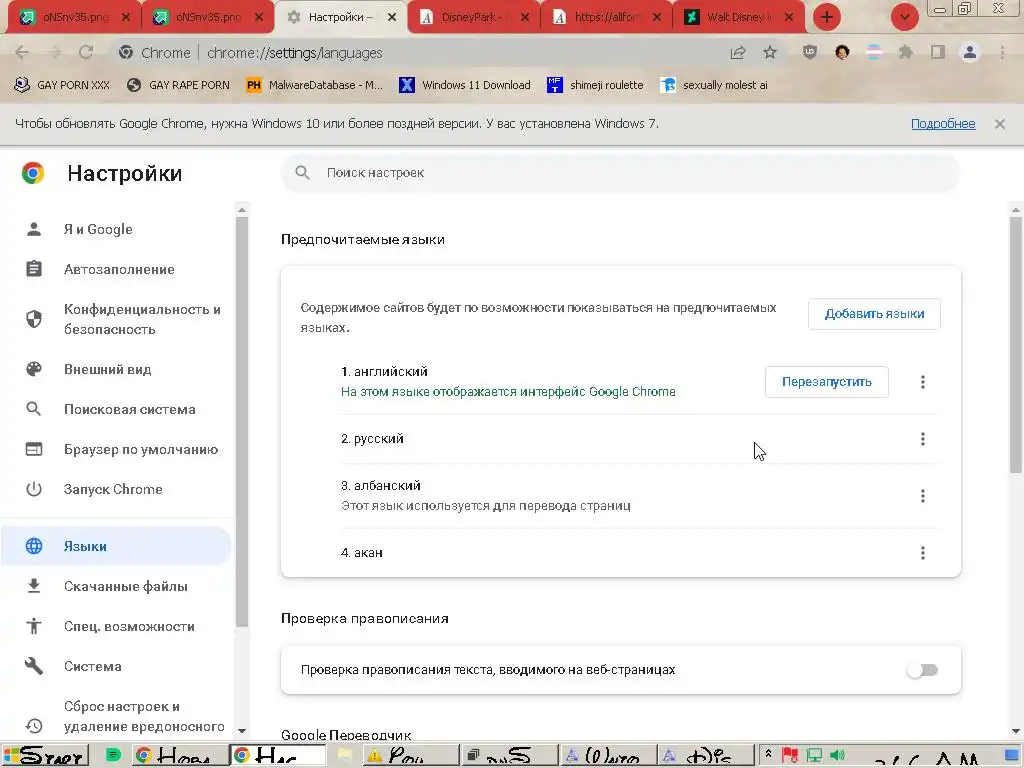This screenshot has width=1024, height=768.
Task: Reload the settings page
Action: click(x=86, y=52)
